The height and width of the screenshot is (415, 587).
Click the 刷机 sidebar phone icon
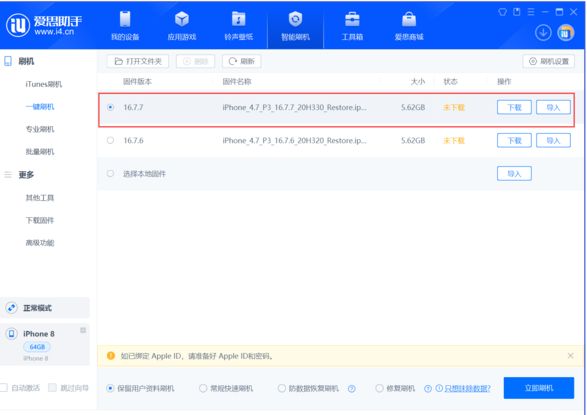tap(8, 61)
